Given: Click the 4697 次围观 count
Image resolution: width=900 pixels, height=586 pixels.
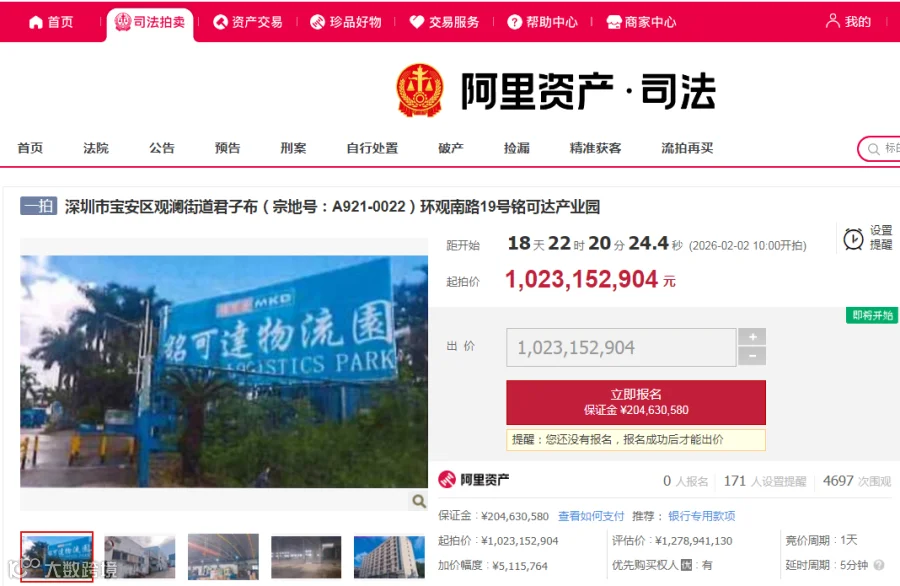Looking at the screenshot, I should pyautogui.click(x=857, y=481).
